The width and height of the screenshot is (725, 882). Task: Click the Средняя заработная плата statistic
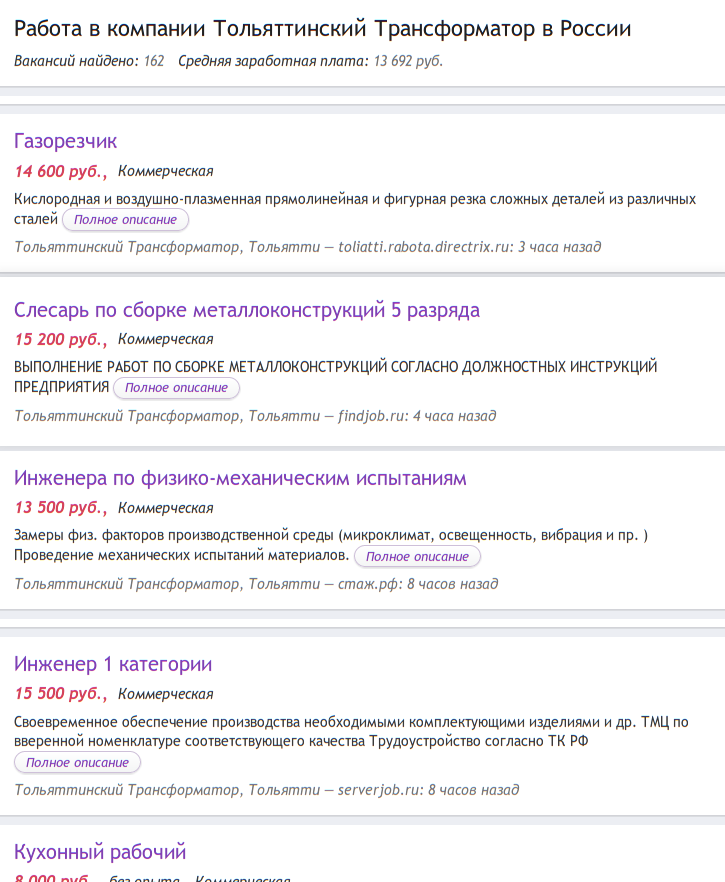pos(310,61)
